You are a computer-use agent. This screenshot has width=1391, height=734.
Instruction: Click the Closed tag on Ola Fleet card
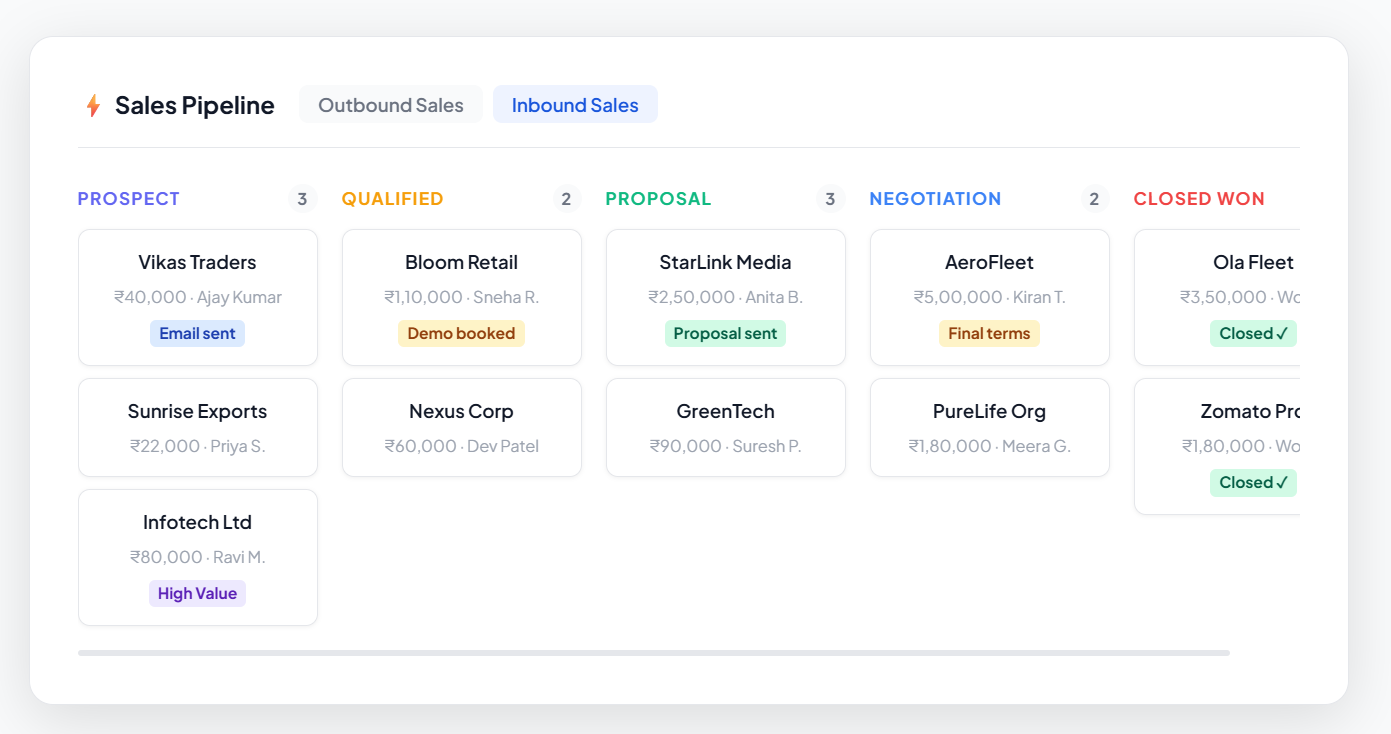(1253, 333)
